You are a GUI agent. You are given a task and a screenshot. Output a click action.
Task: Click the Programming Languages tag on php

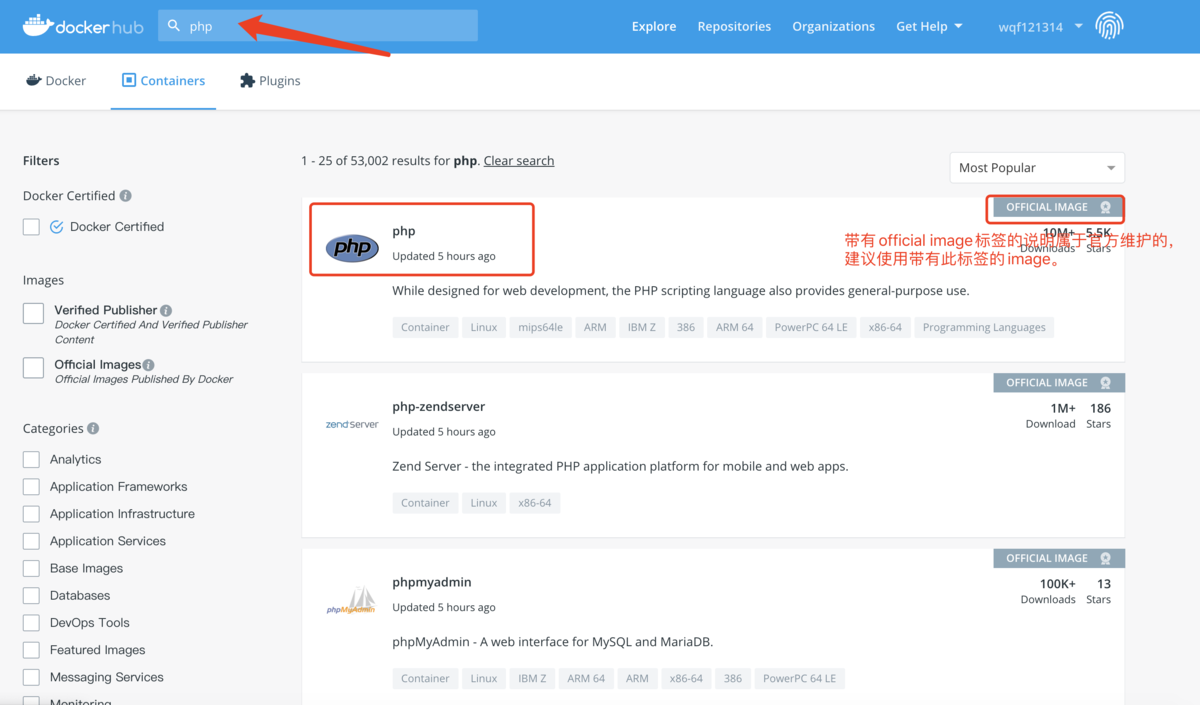point(984,327)
